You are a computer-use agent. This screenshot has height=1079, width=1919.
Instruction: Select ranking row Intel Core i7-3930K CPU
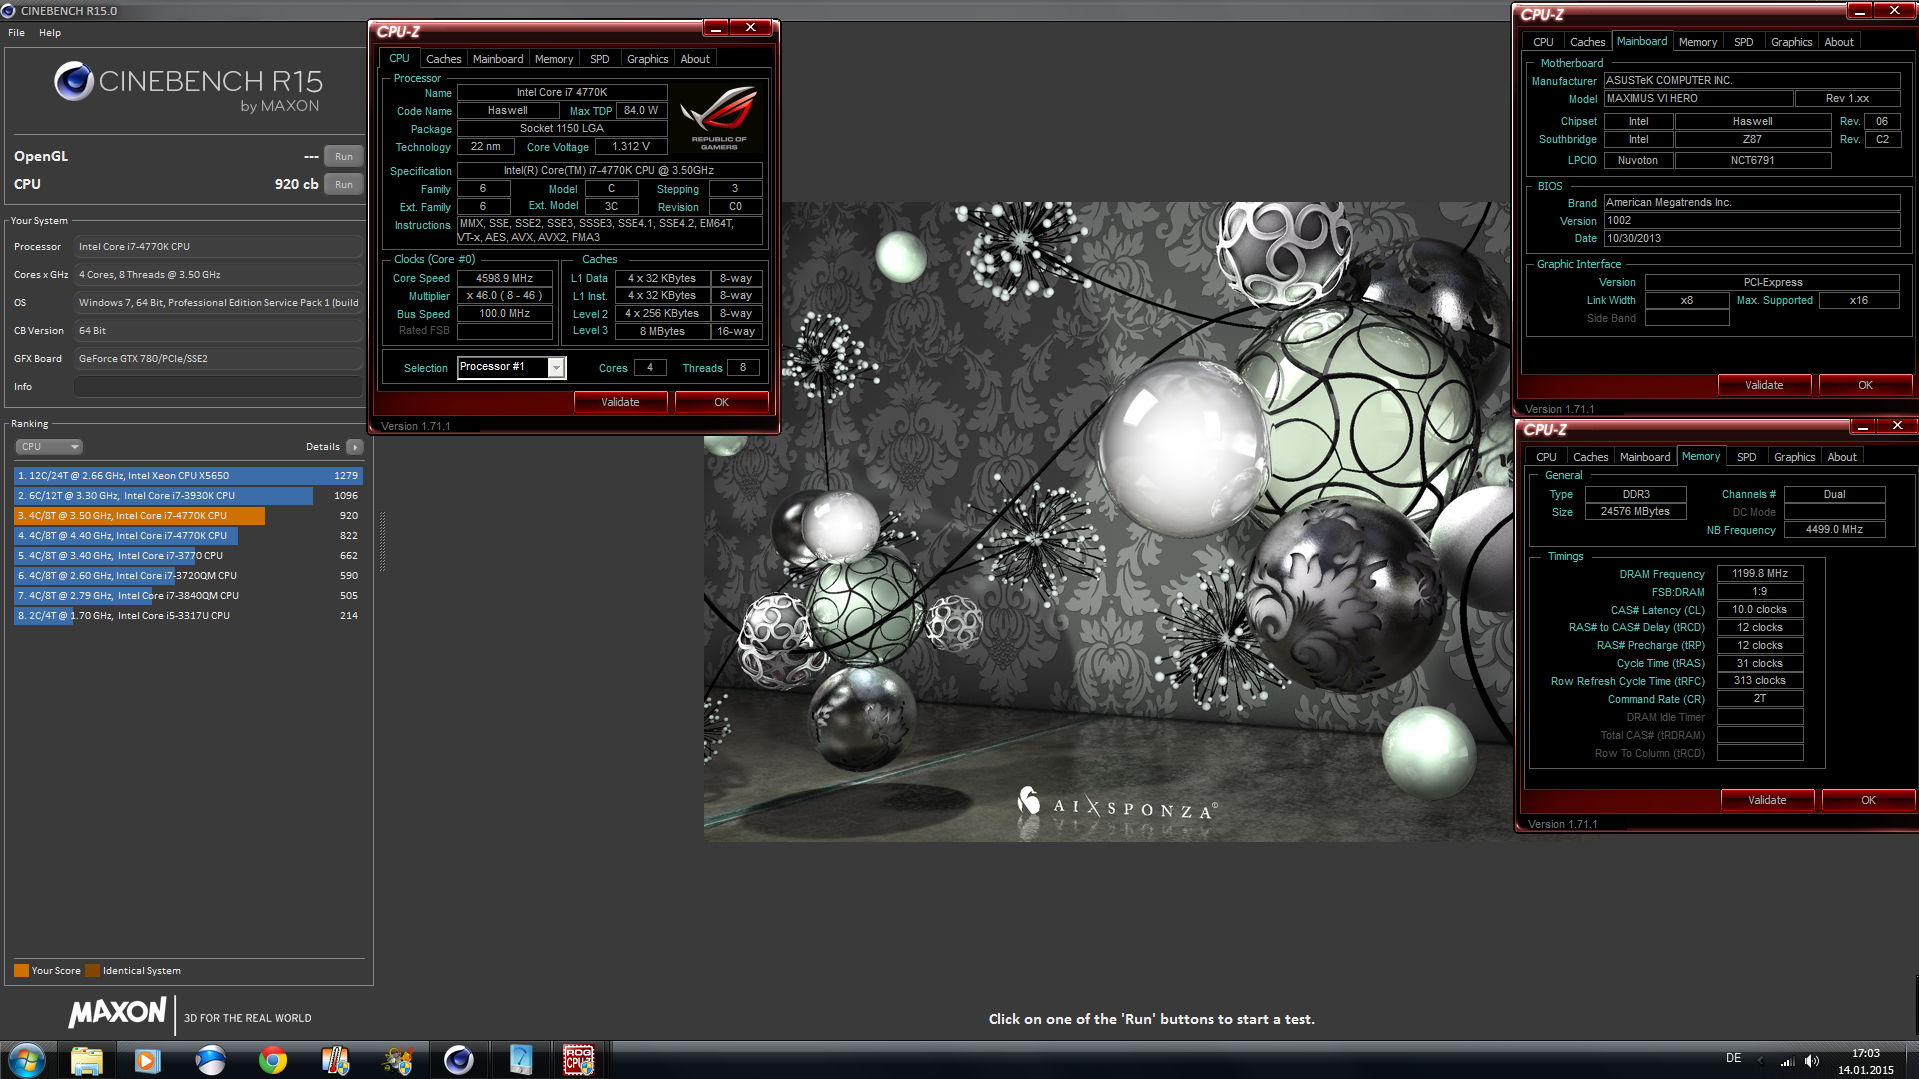coord(188,496)
